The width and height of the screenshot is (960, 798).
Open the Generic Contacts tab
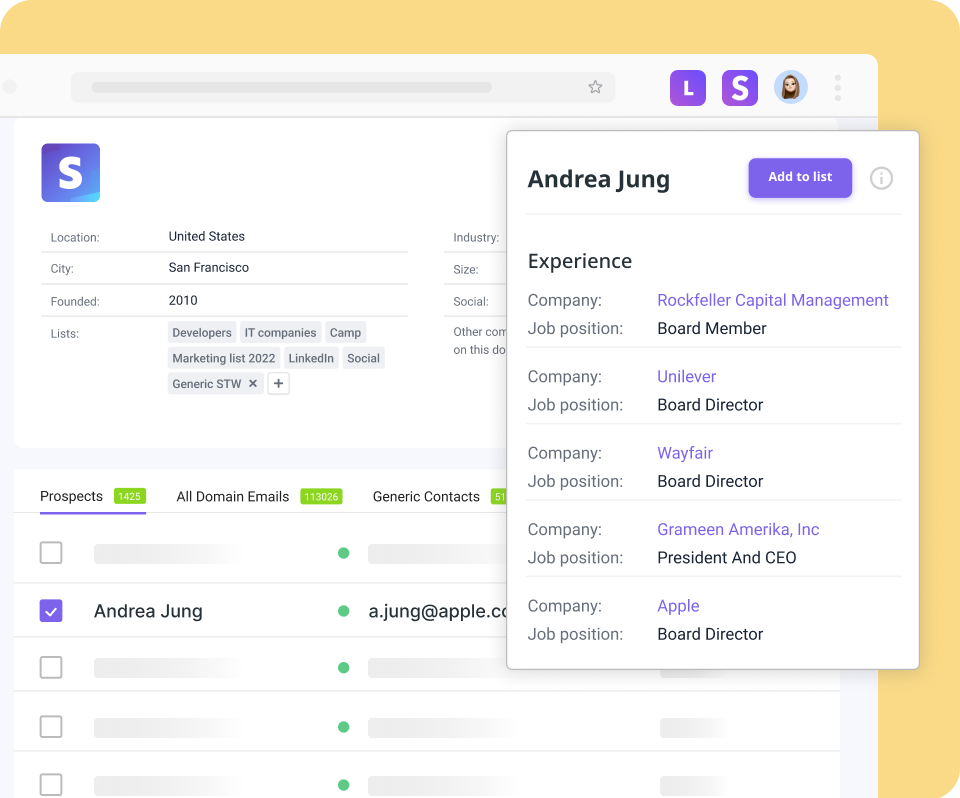425,496
